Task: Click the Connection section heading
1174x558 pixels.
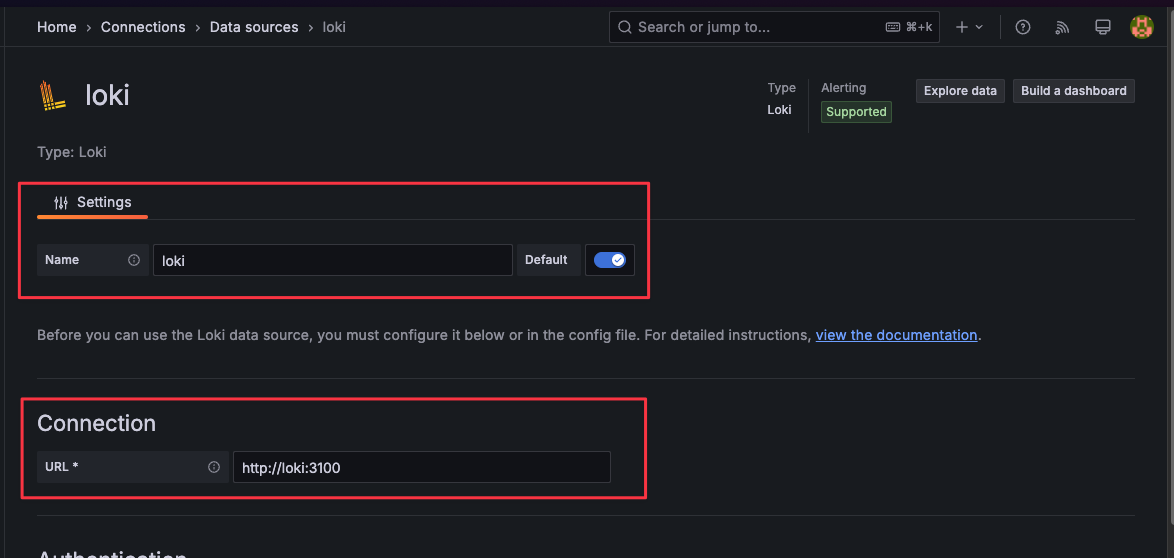Action: (x=97, y=423)
